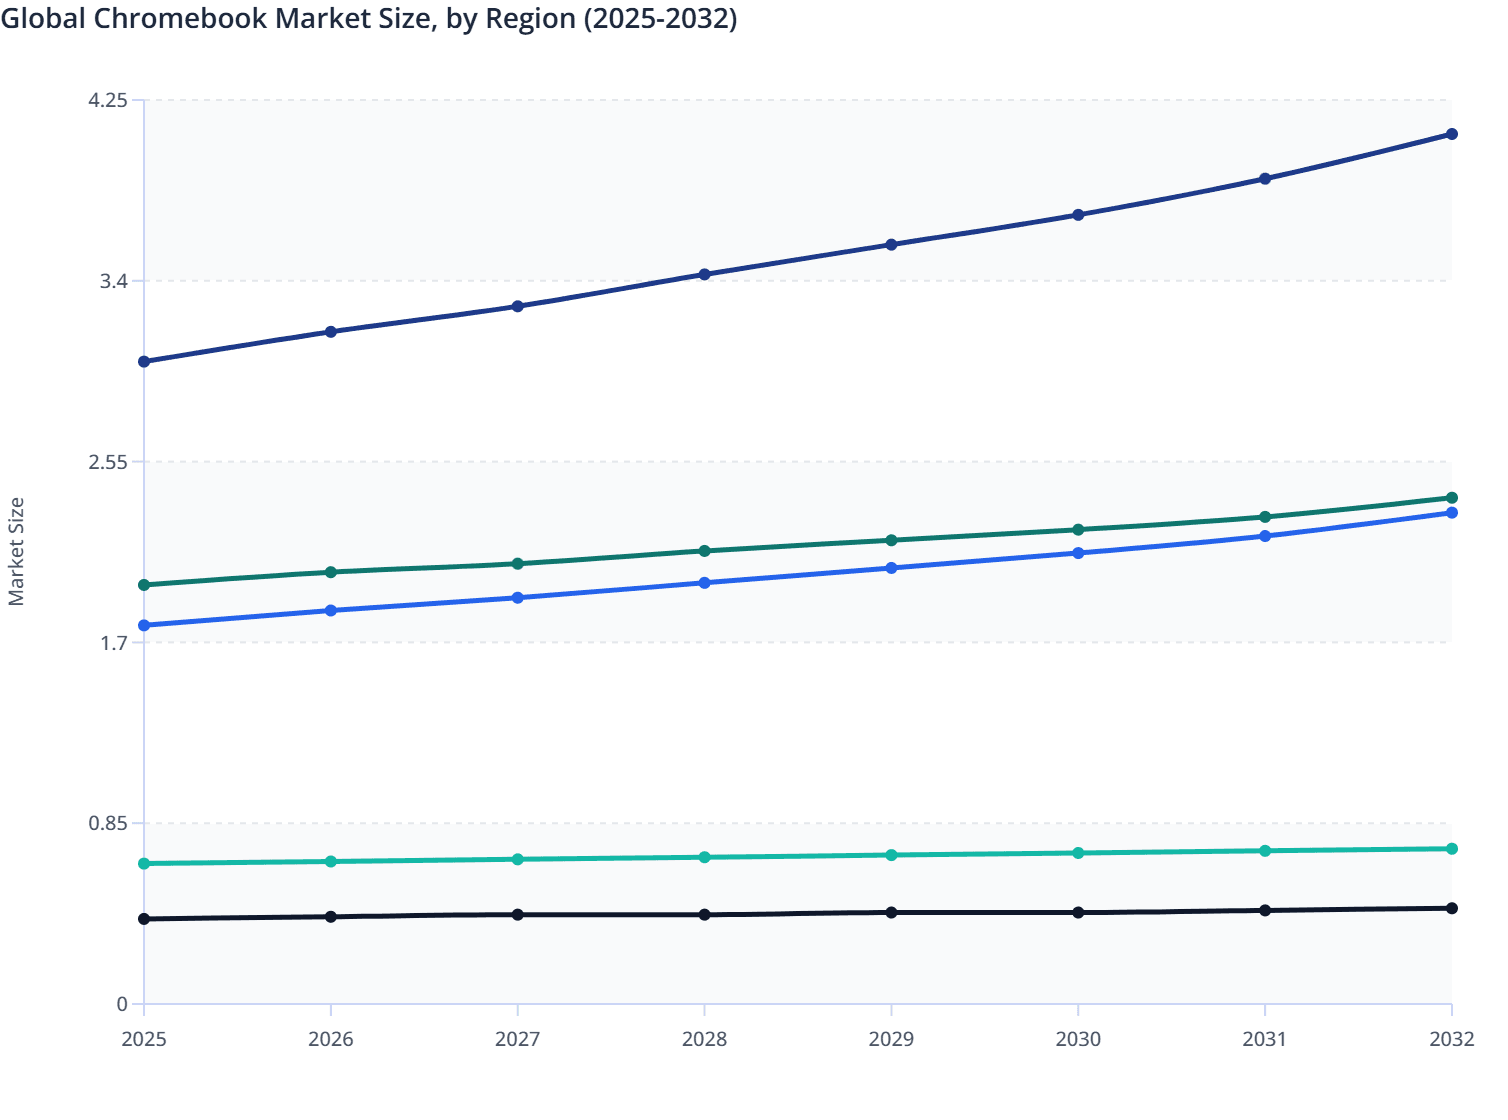
Task: Click the 2025 teal line starting marker
Action: pos(143,861)
